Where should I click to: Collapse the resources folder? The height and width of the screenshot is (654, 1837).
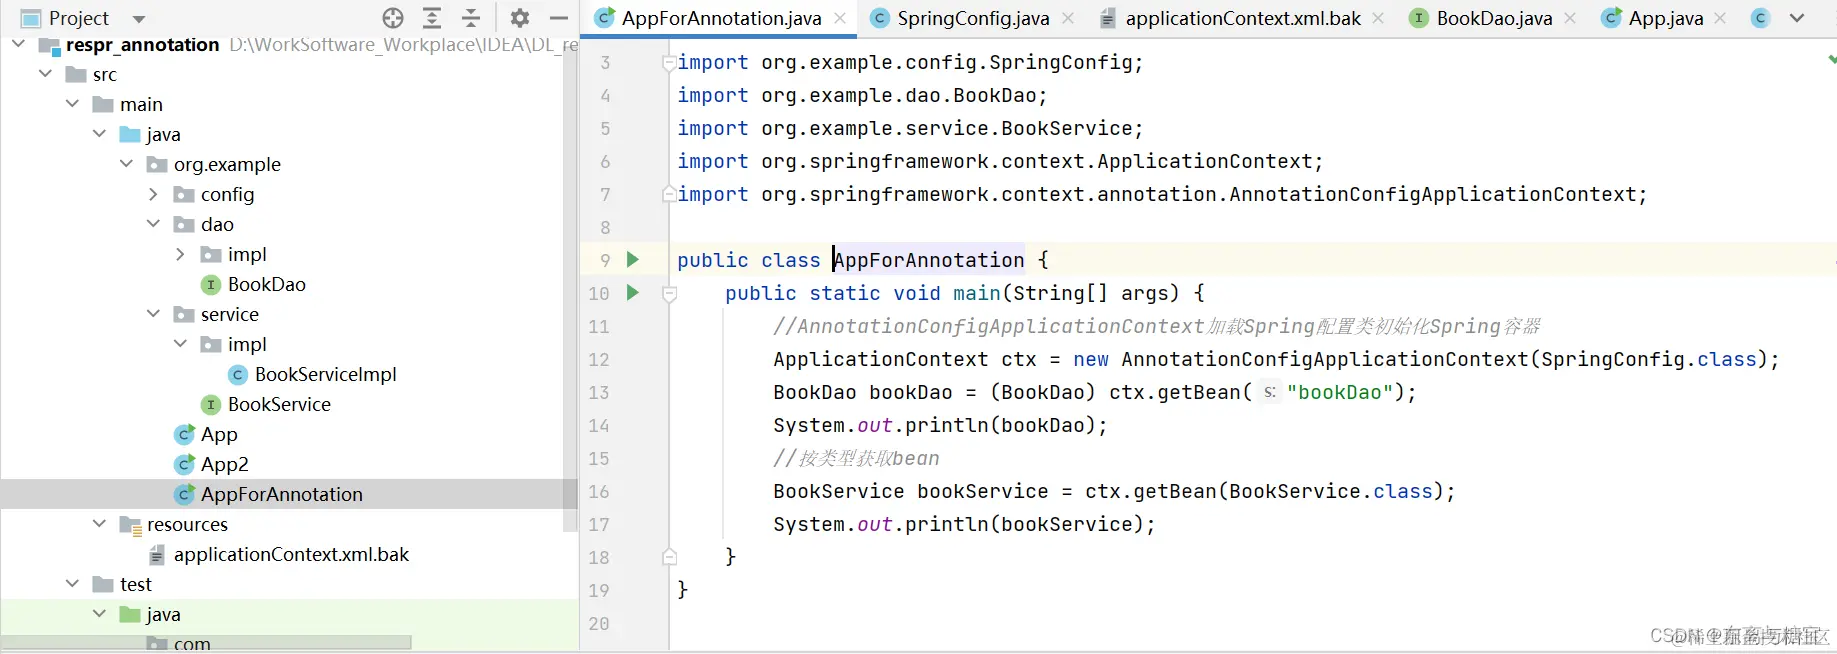point(99,524)
